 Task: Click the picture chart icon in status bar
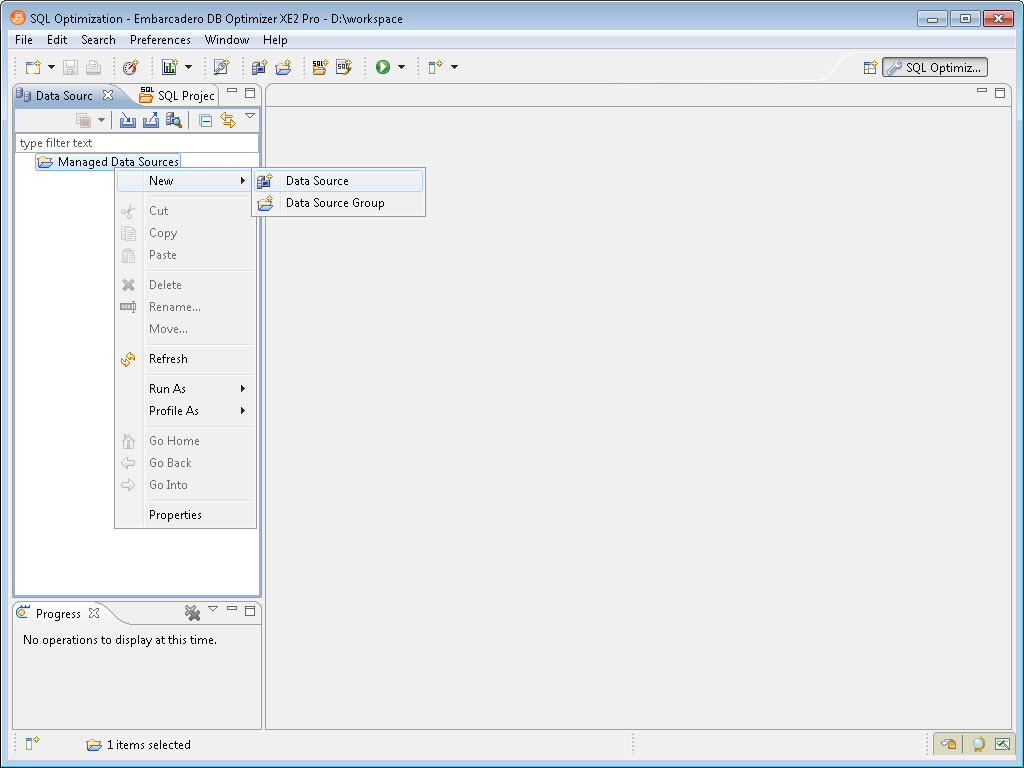coord(1002,744)
